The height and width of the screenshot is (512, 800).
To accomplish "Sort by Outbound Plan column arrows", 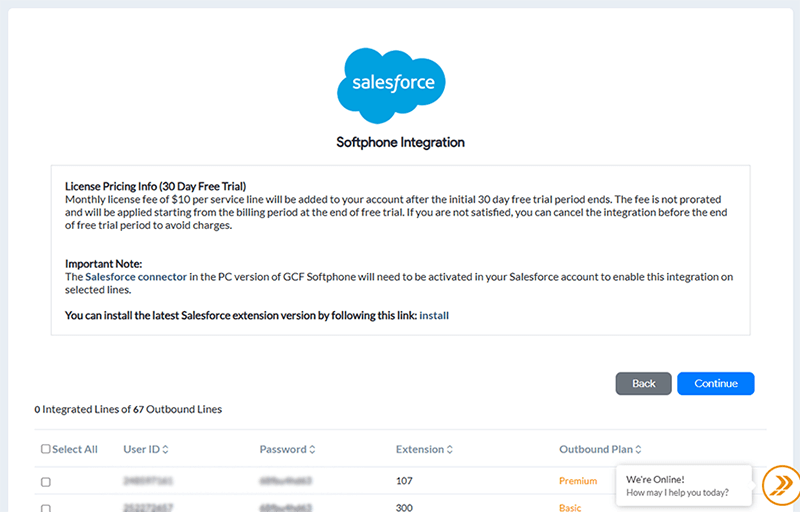I will click(638, 449).
